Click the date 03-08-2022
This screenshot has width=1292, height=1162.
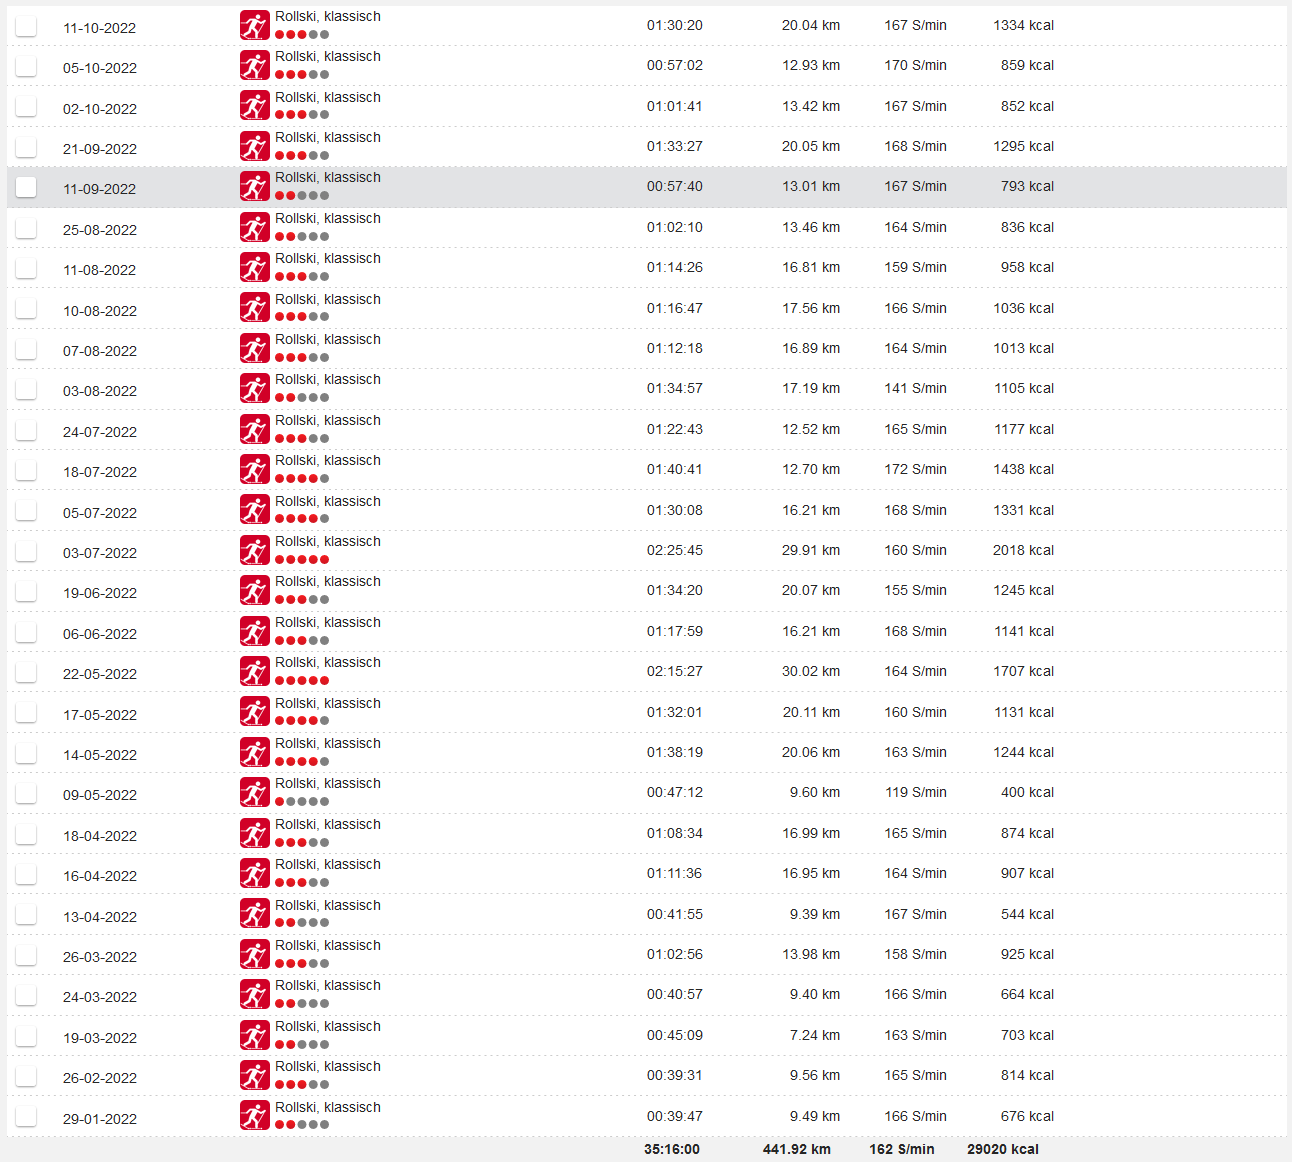pos(100,391)
